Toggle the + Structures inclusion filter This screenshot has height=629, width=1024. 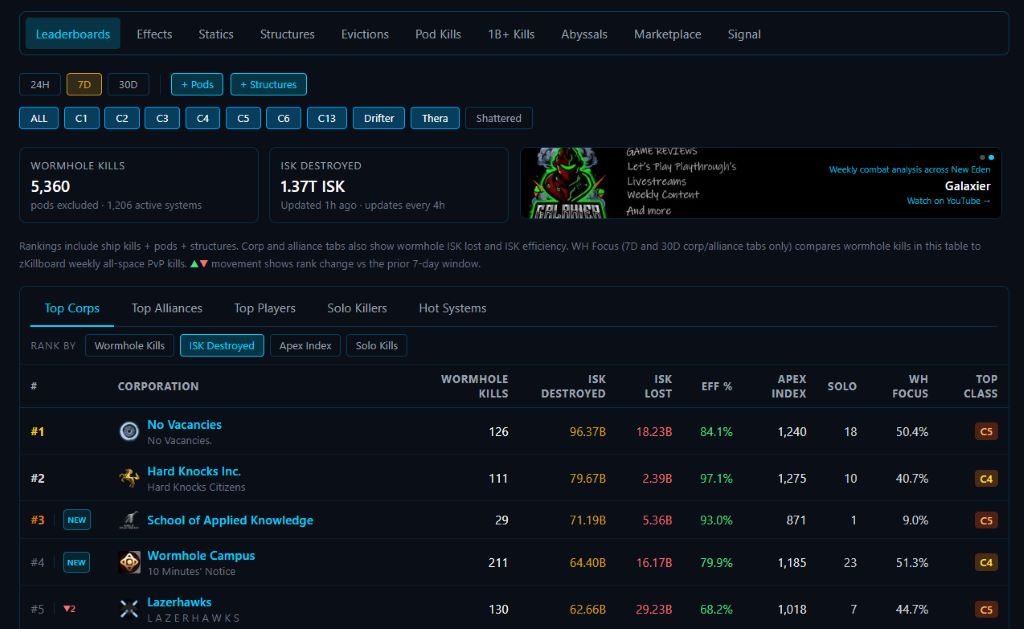click(268, 84)
